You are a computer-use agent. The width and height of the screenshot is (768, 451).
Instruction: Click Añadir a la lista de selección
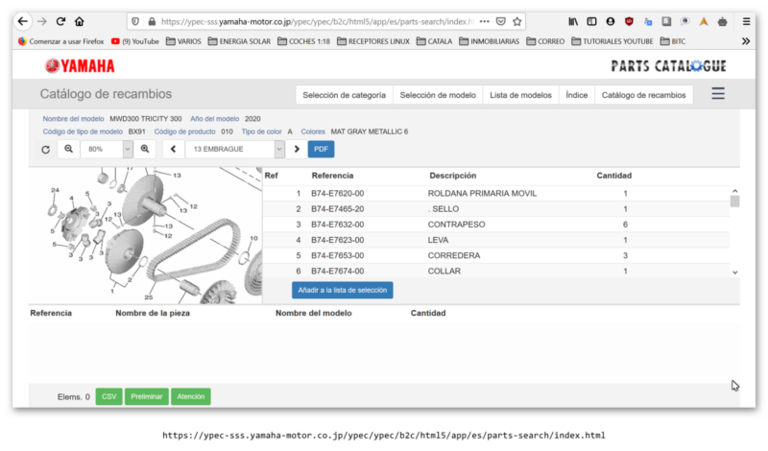pyautogui.click(x=342, y=290)
